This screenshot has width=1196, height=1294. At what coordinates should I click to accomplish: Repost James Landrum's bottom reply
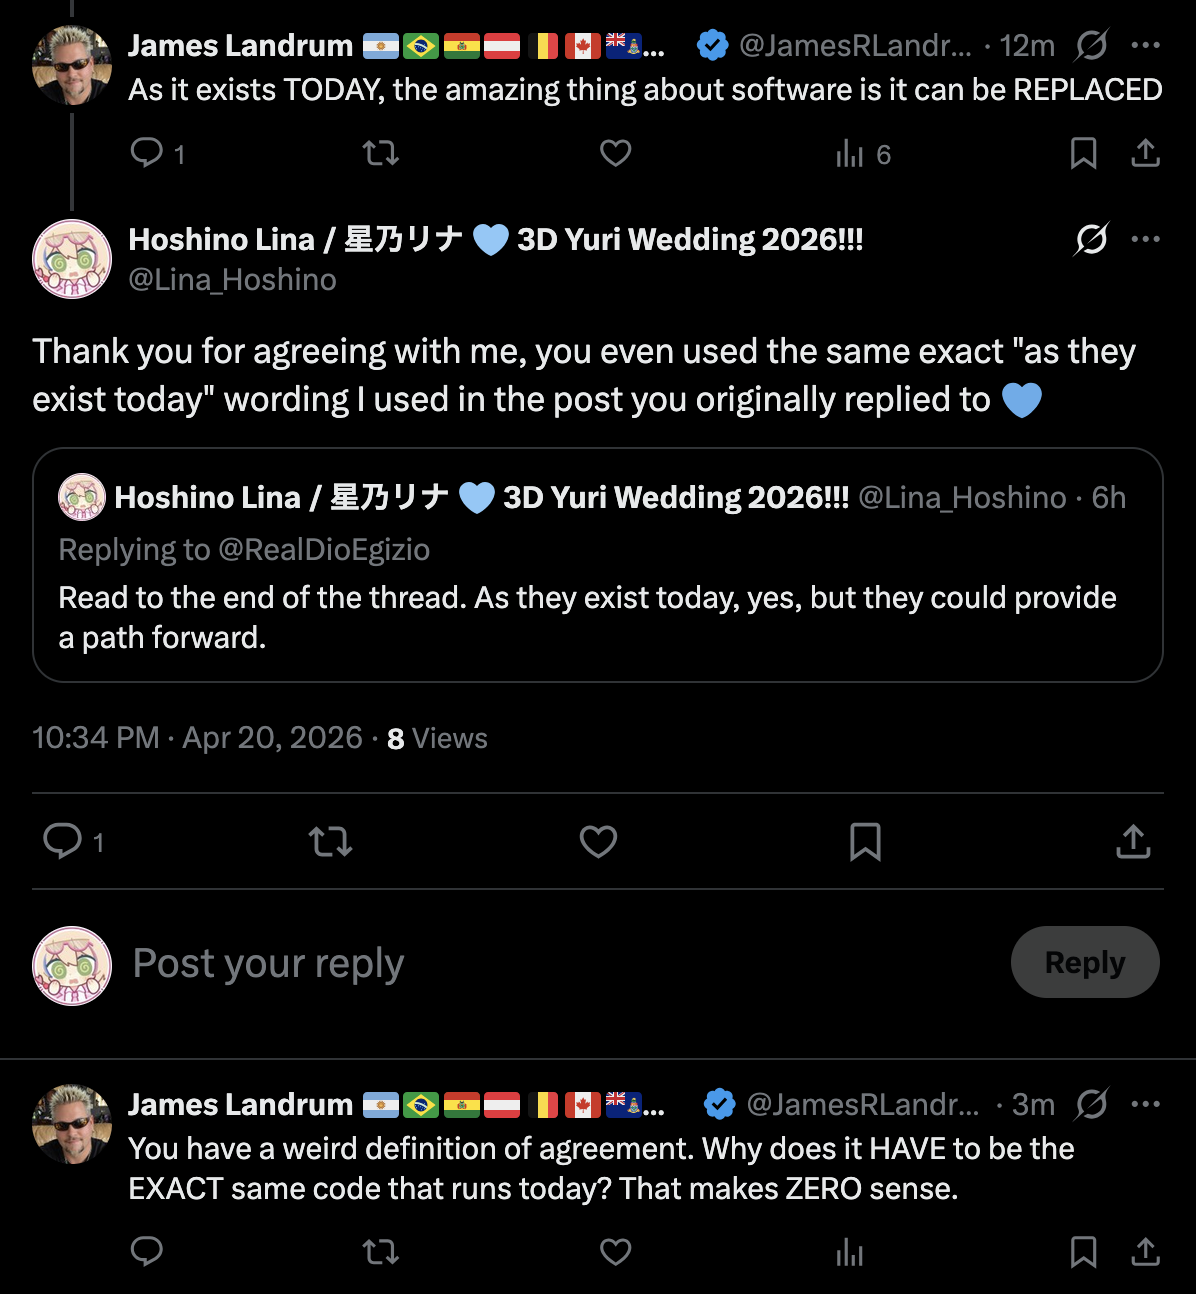380,1252
